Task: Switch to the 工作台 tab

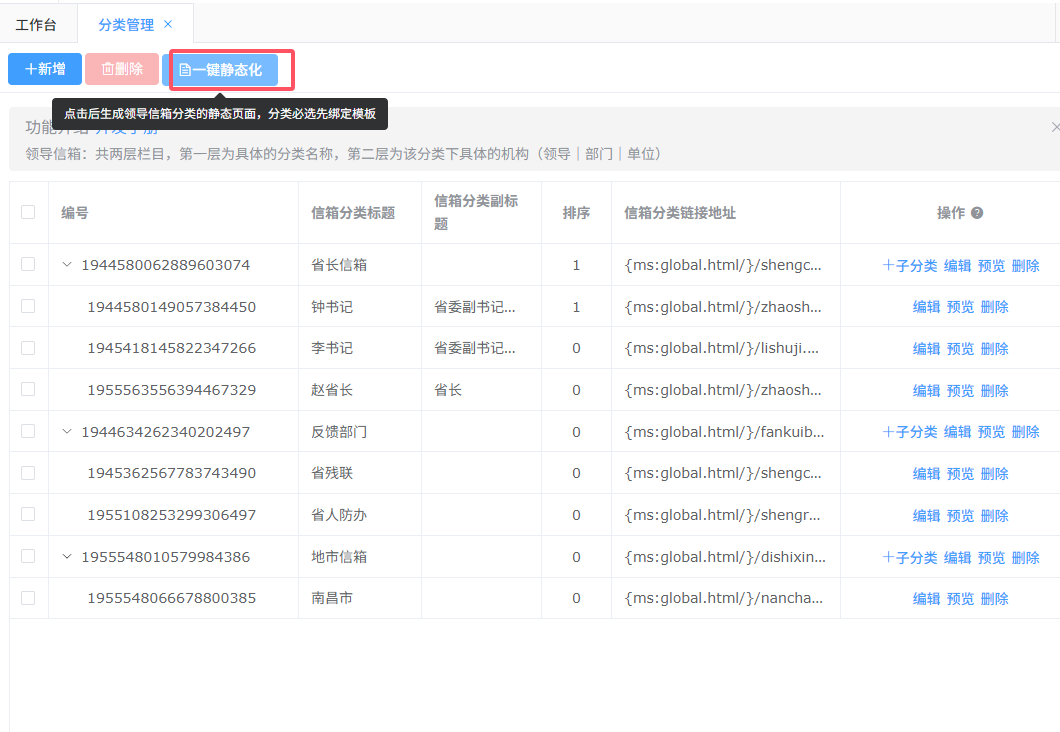Action: coord(37,25)
